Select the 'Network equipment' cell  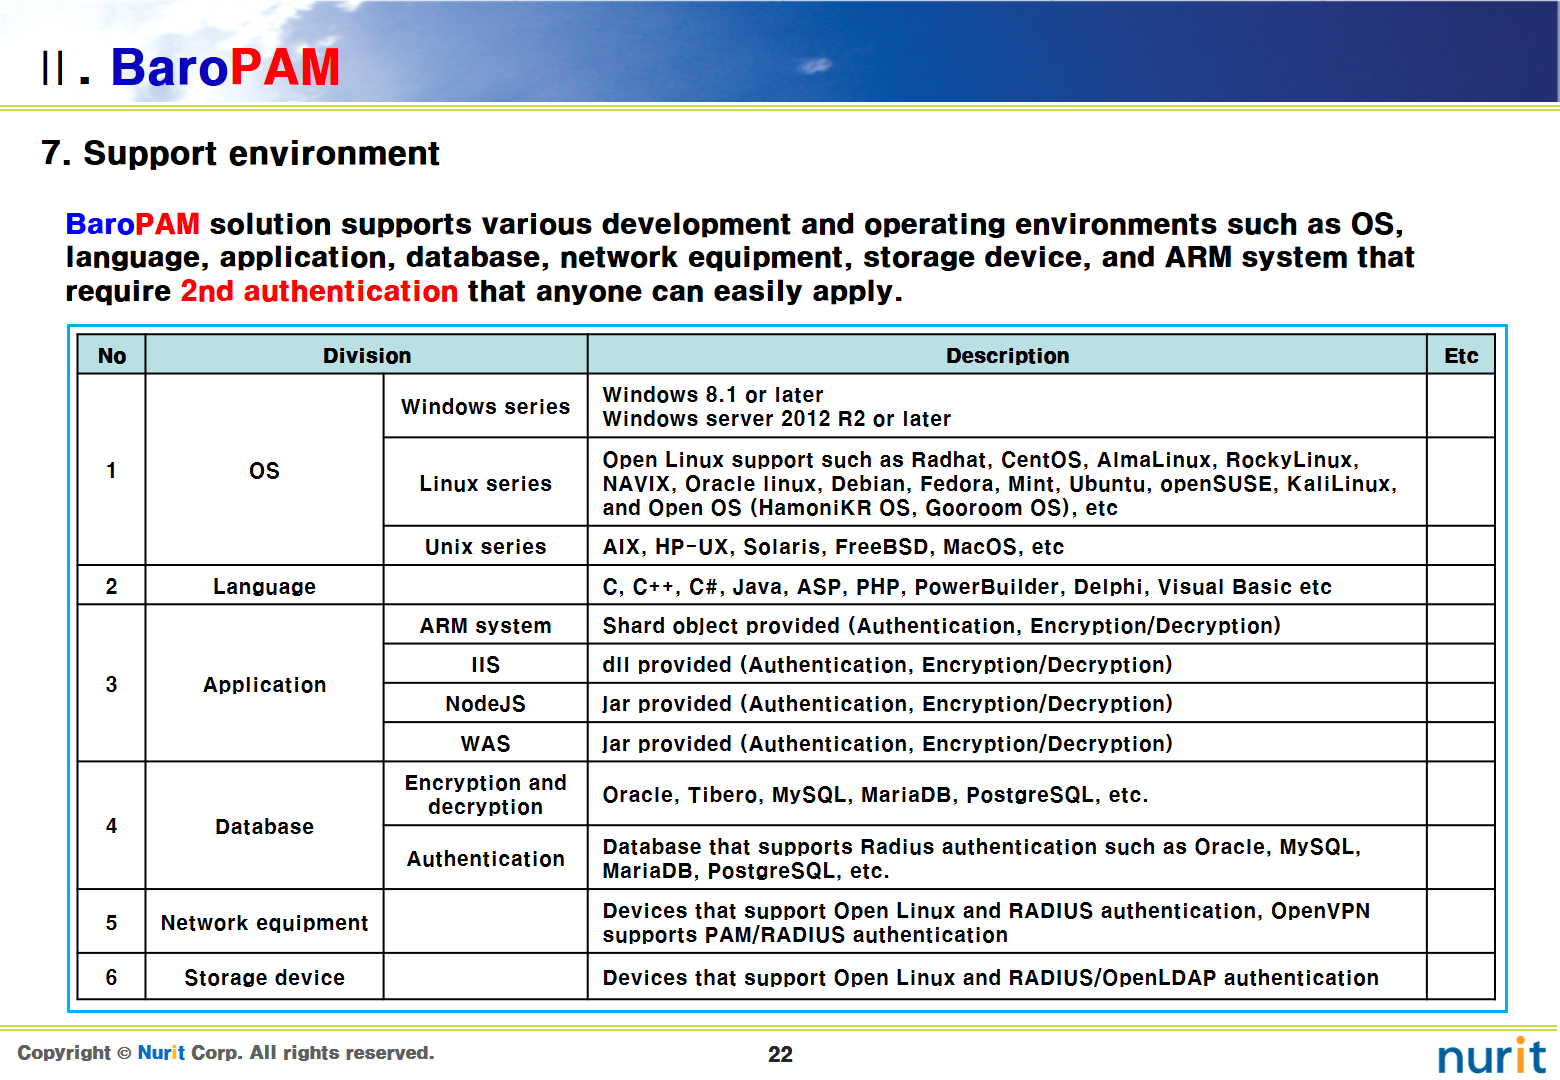pos(264,922)
